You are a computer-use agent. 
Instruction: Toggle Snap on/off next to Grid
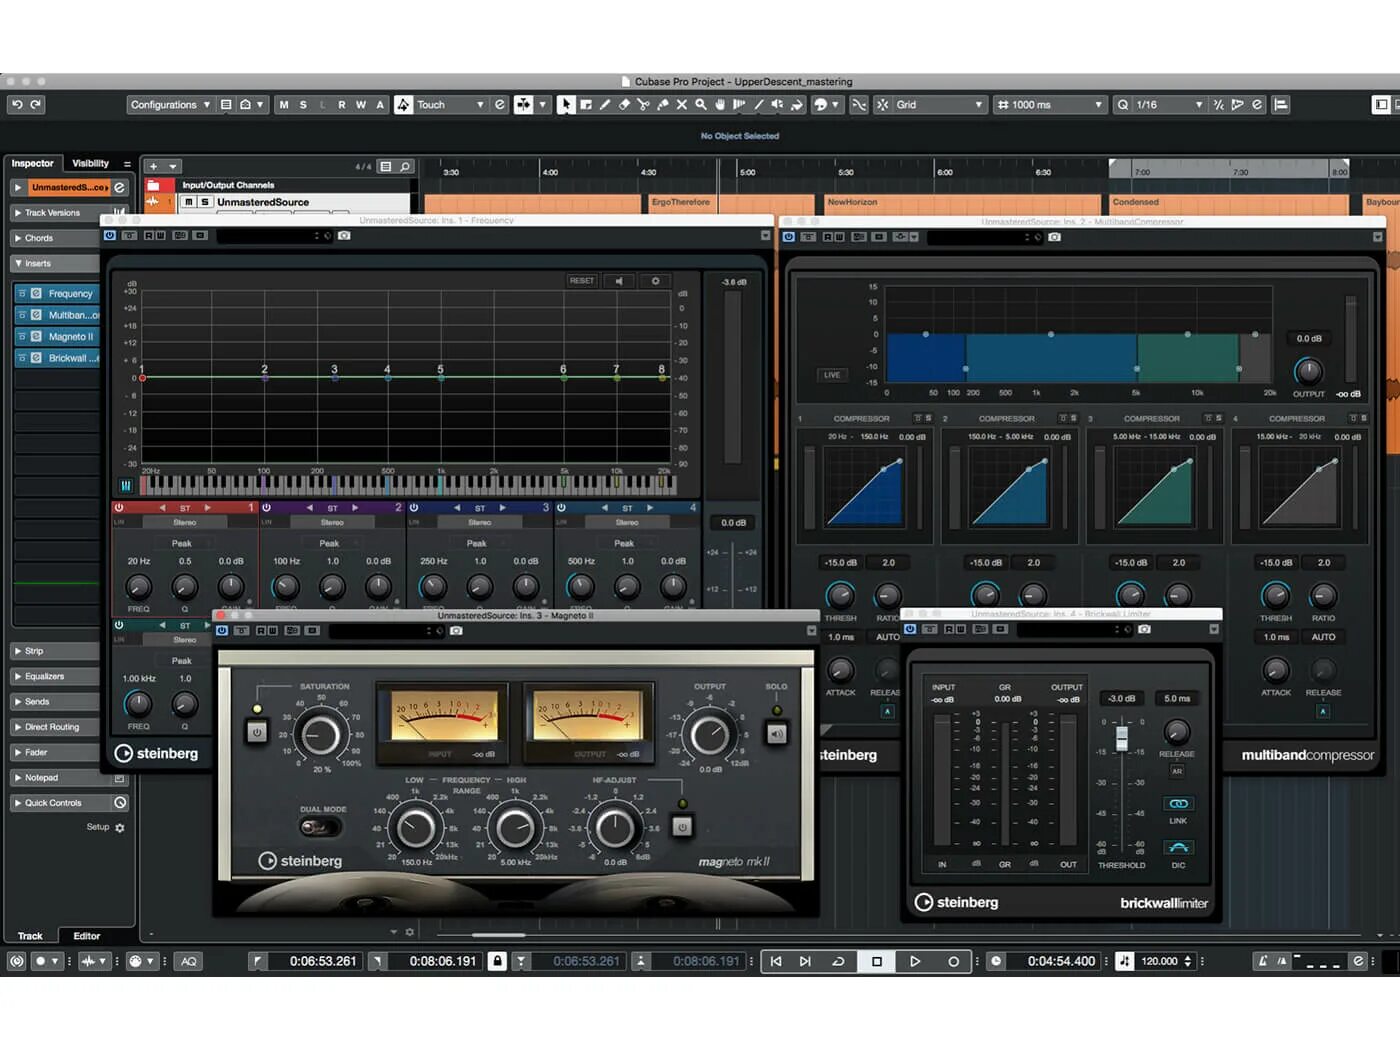882,104
